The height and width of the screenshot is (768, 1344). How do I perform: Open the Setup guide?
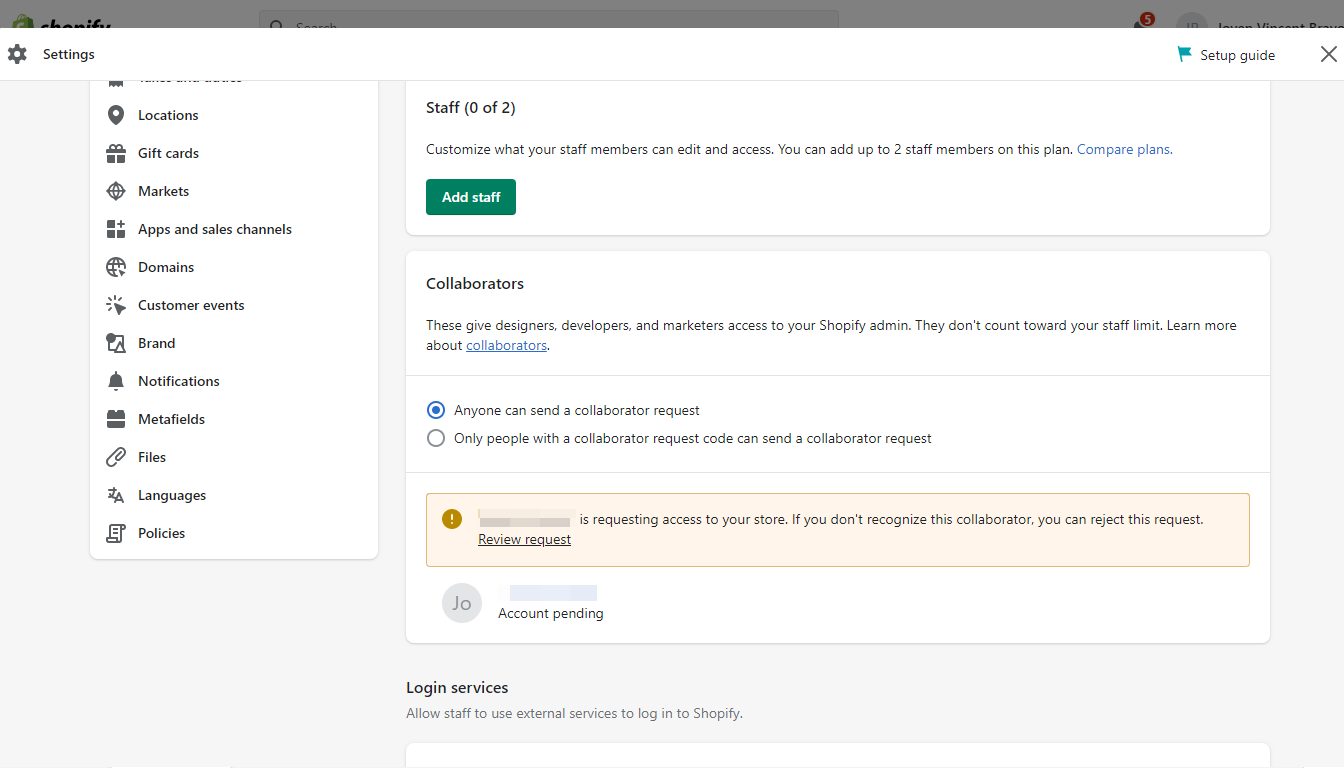click(x=1225, y=54)
